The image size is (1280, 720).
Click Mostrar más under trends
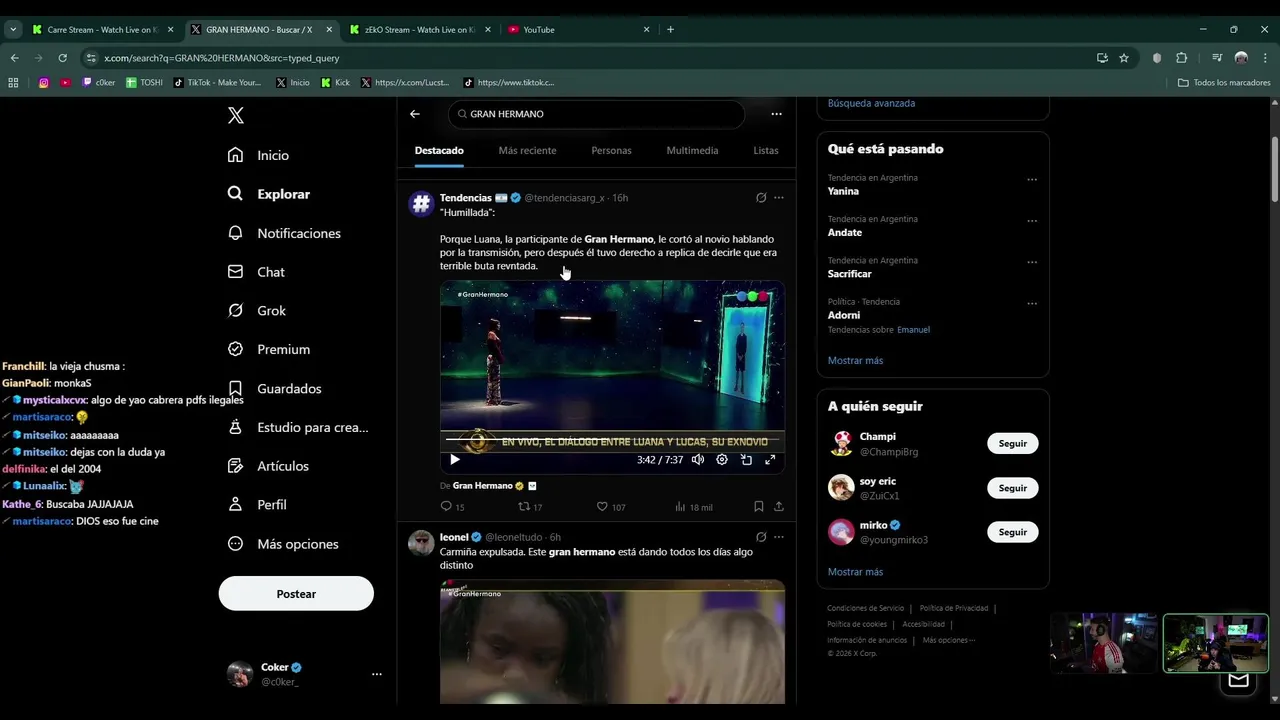855,360
